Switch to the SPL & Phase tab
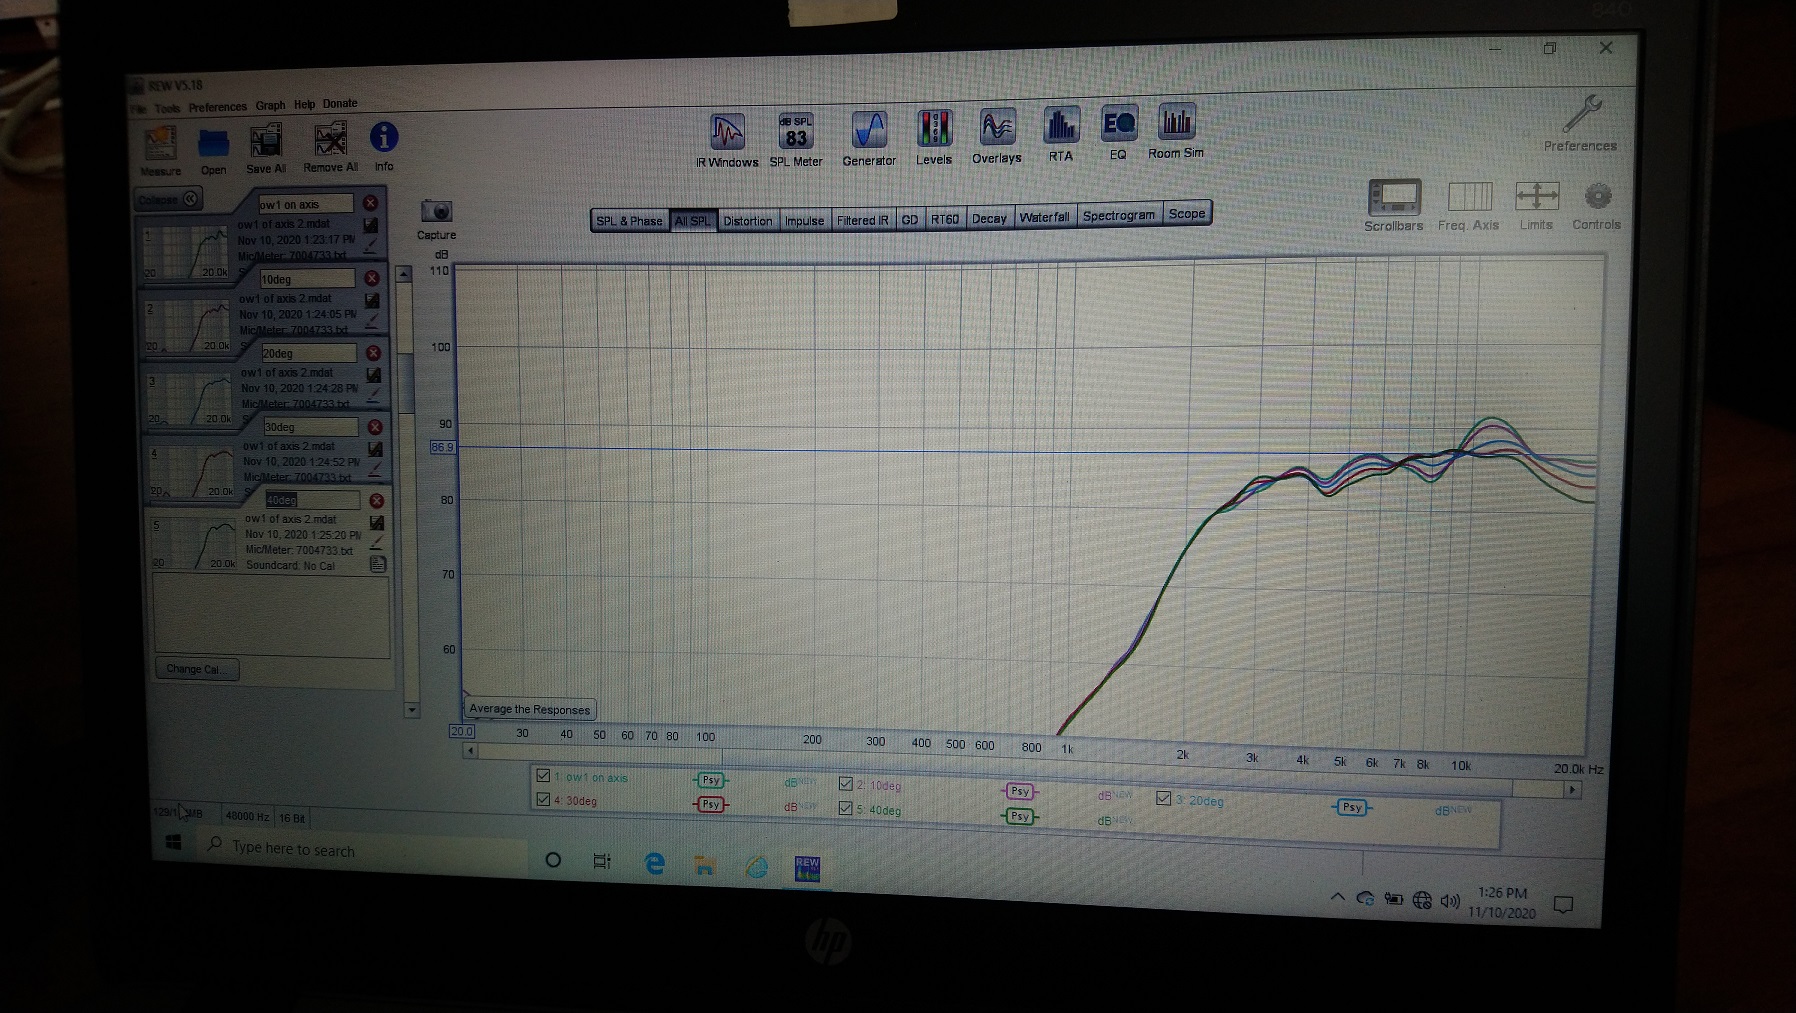Screen dimensions: 1796x1013 point(629,221)
